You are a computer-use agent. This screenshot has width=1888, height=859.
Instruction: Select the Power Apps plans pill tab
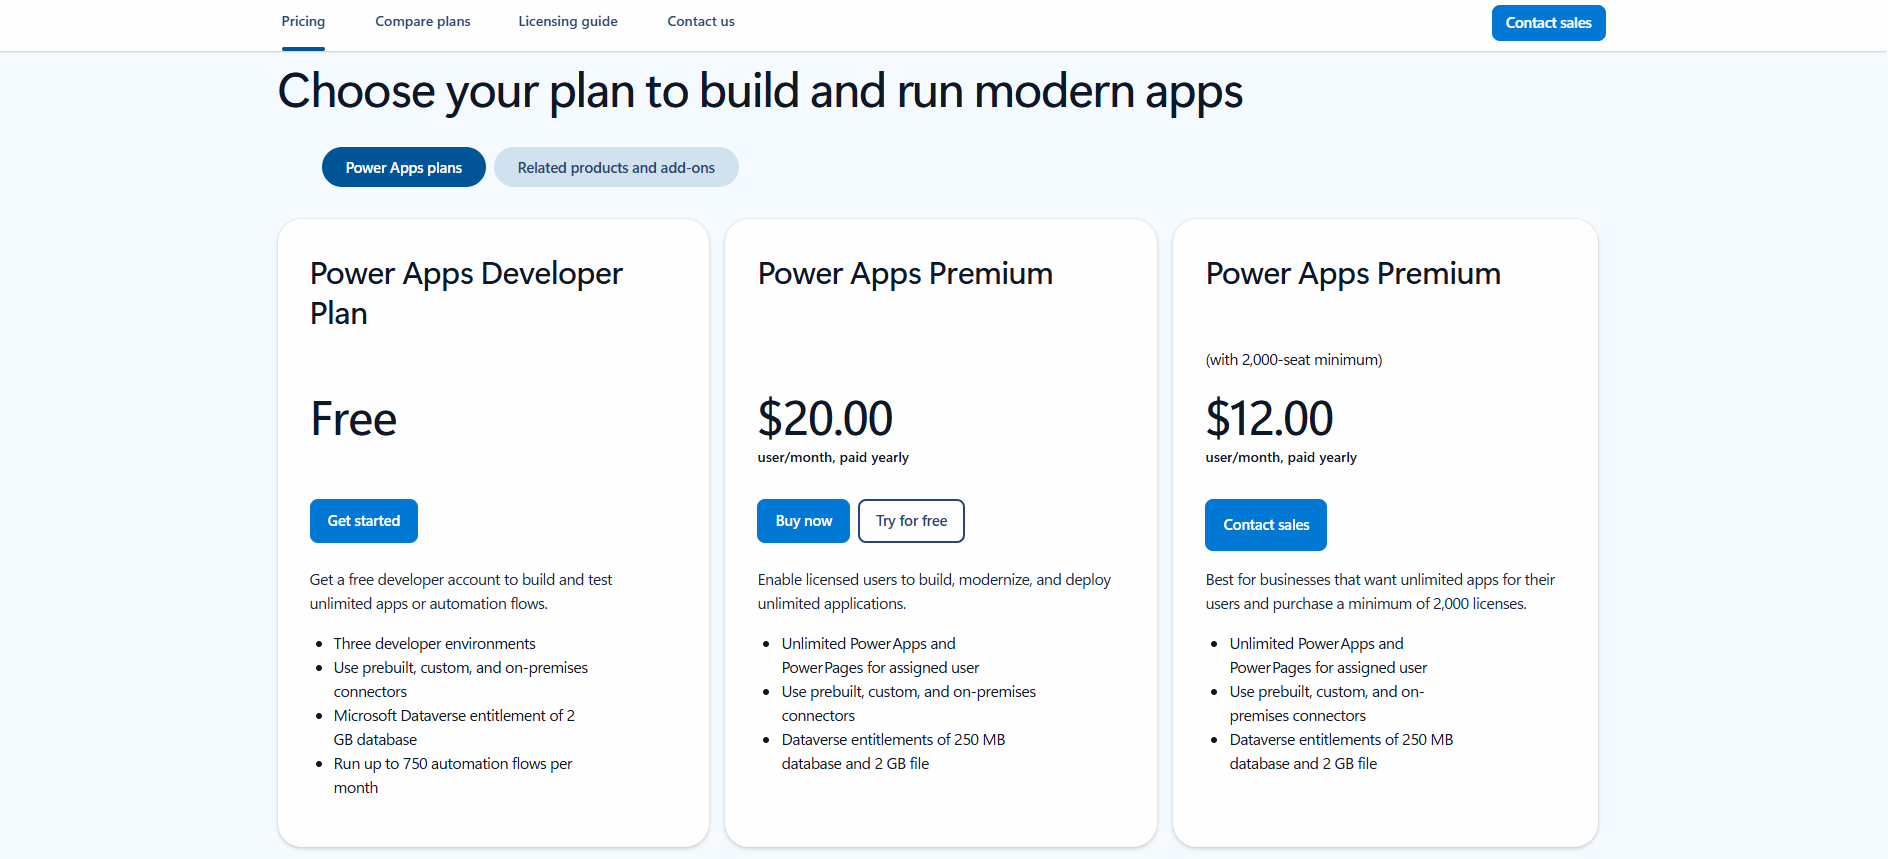pyautogui.click(x=403, y=167)
